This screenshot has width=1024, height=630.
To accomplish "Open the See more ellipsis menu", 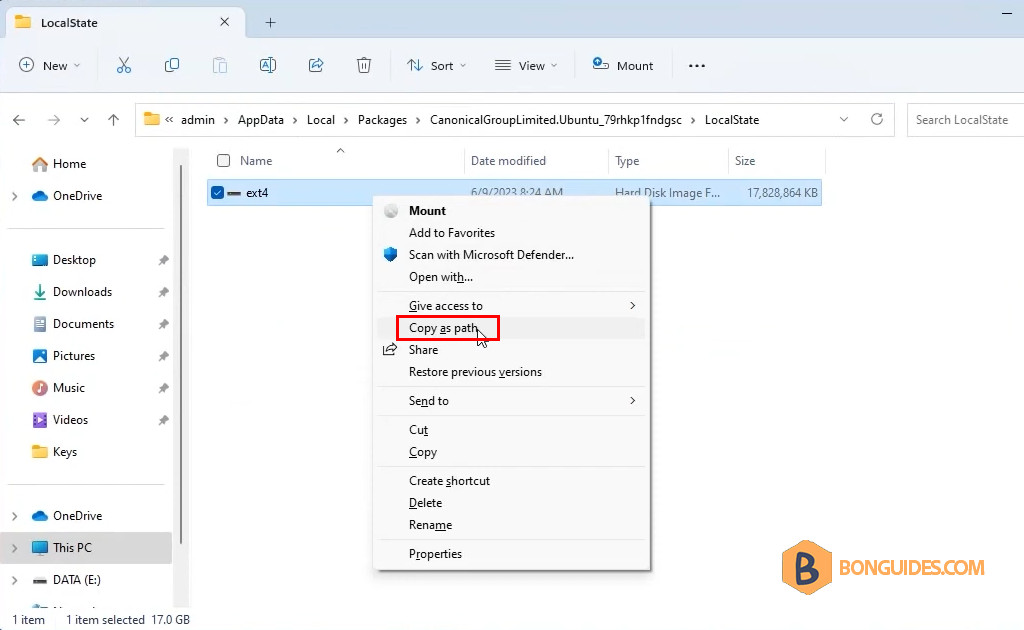I will click(697, 65).
